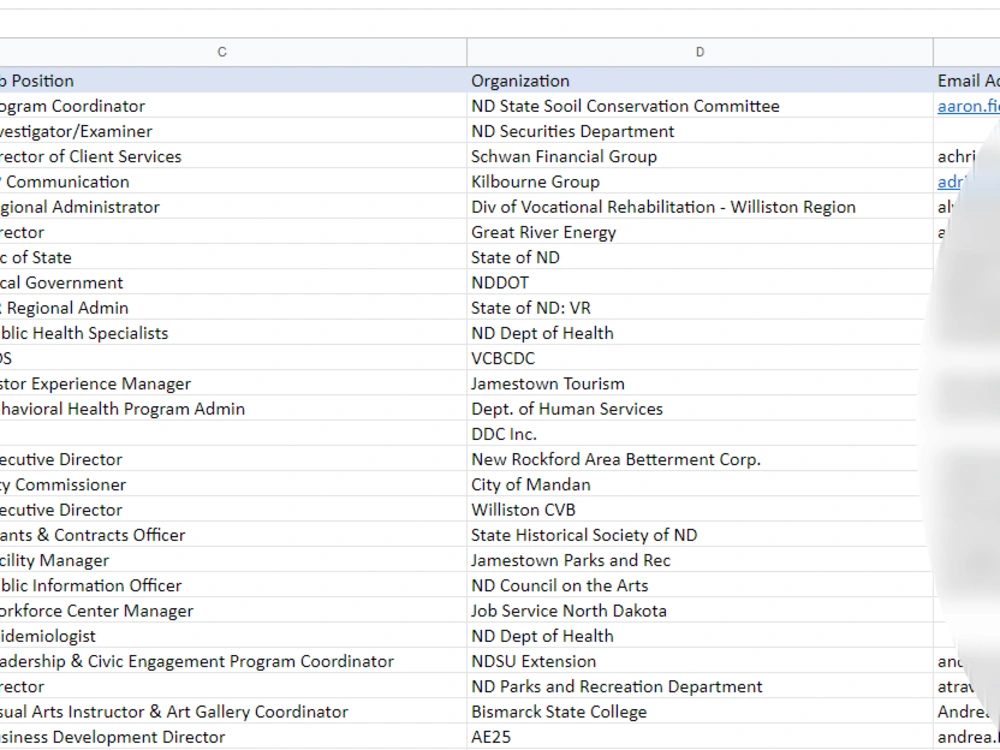Select Workforce Center Manager cell

pos(233,611)
